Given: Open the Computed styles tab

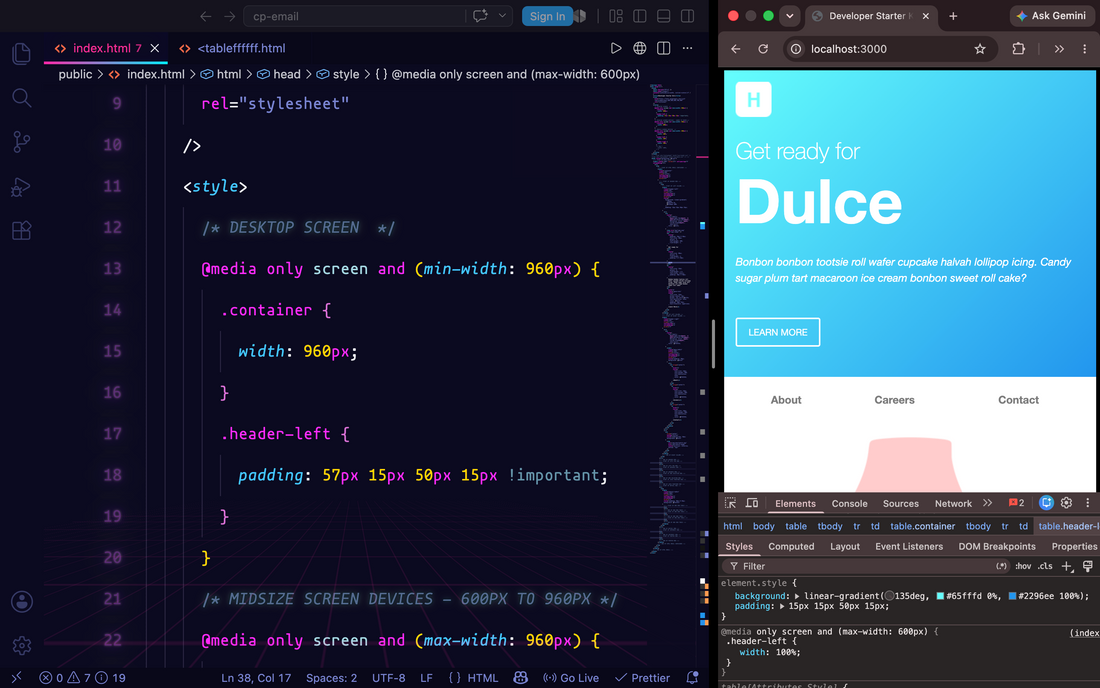Looking at the screenshot, I should (x=791, y=546).
